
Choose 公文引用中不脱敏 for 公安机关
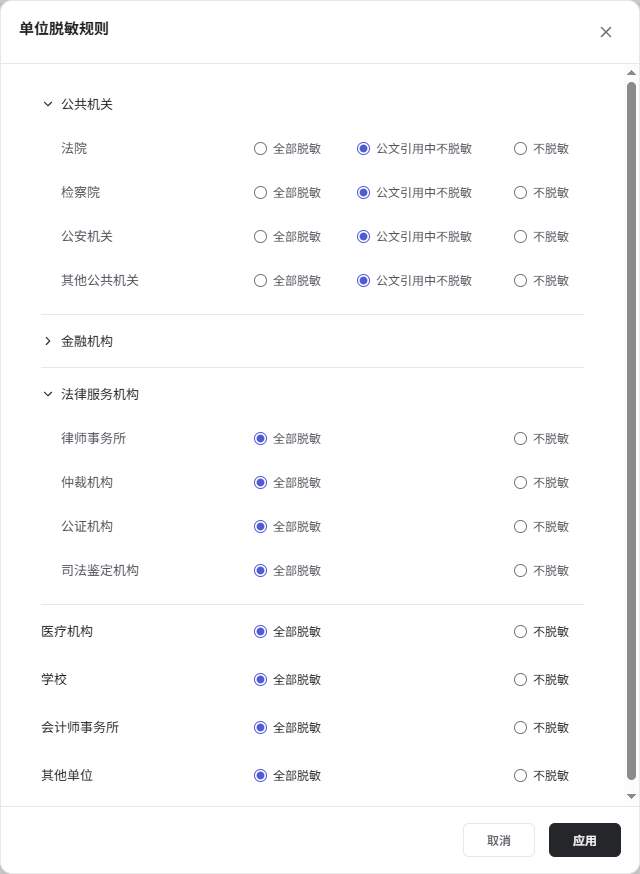pos(363,237)
